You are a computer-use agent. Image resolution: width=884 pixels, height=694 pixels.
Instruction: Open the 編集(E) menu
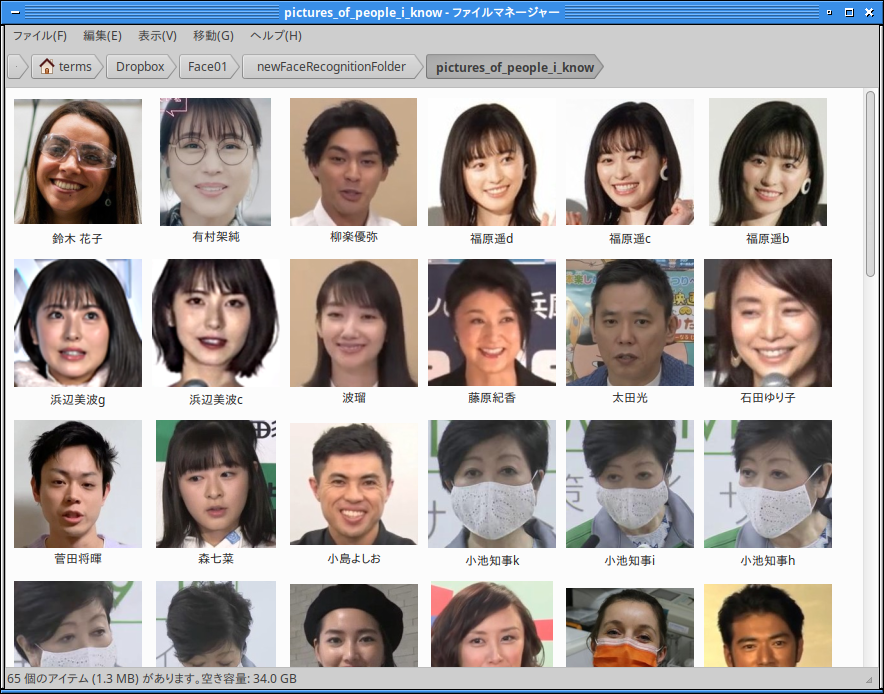tap(102, 36)
